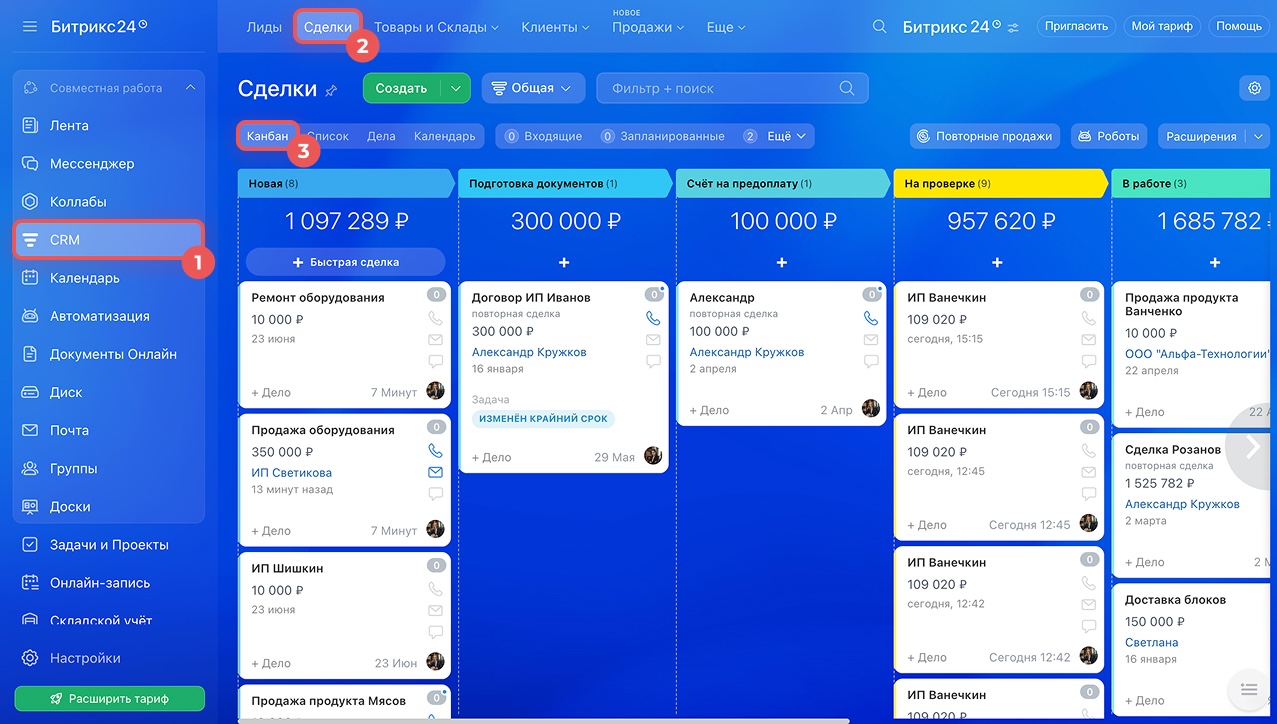Image resolution: width=1277 pixels, height=724 pixels.
Task: Open CRM in the left sidebar
Action: click(108, 240)
